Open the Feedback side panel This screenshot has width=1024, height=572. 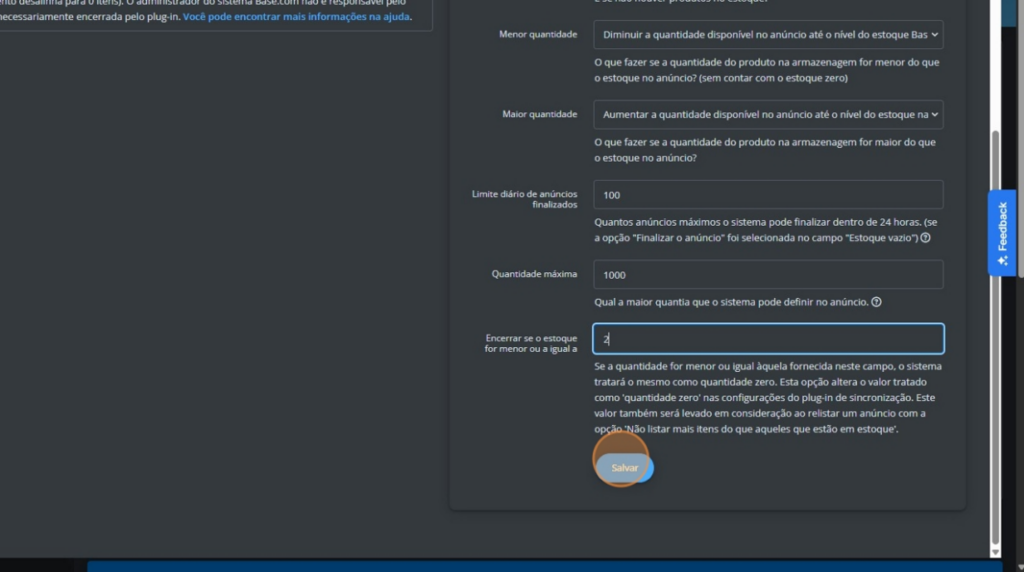[x=1002, y=228]
